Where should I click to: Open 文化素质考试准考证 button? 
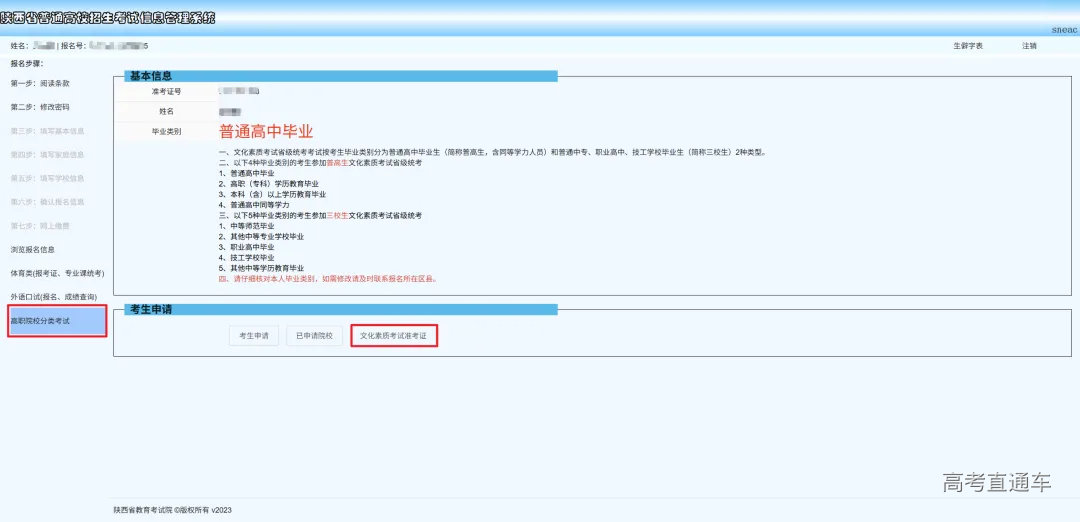point(394,337)
